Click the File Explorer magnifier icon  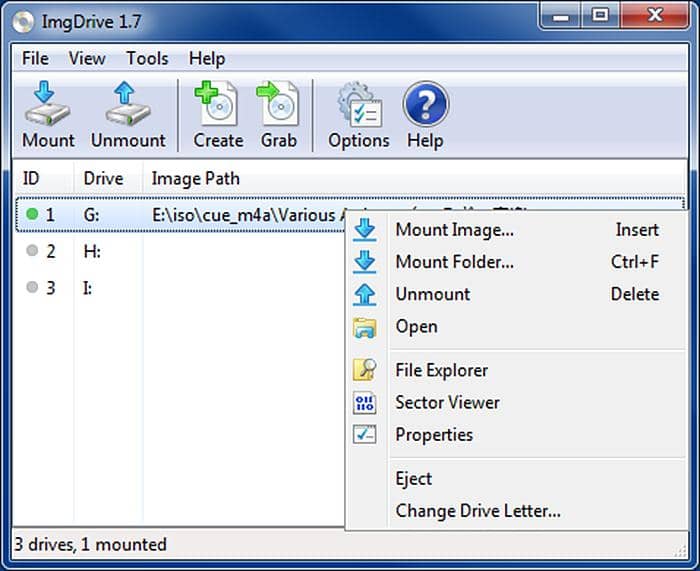(x=365, y=370)
